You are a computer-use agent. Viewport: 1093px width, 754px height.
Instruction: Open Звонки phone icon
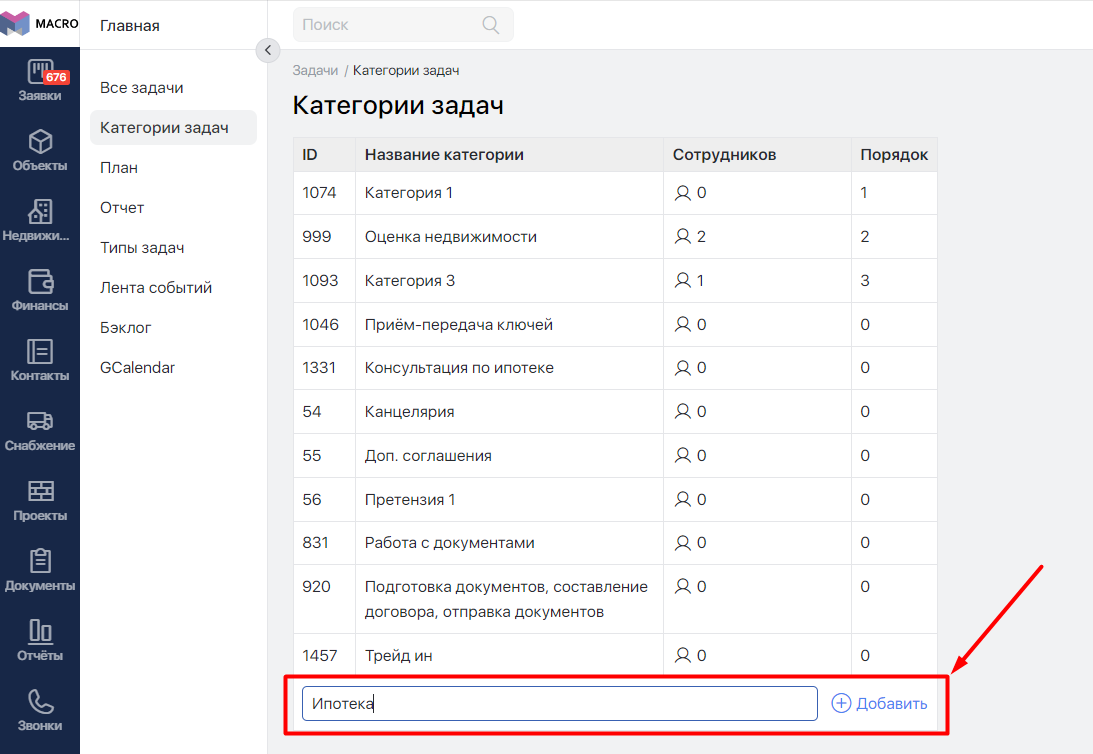point(40,702)
